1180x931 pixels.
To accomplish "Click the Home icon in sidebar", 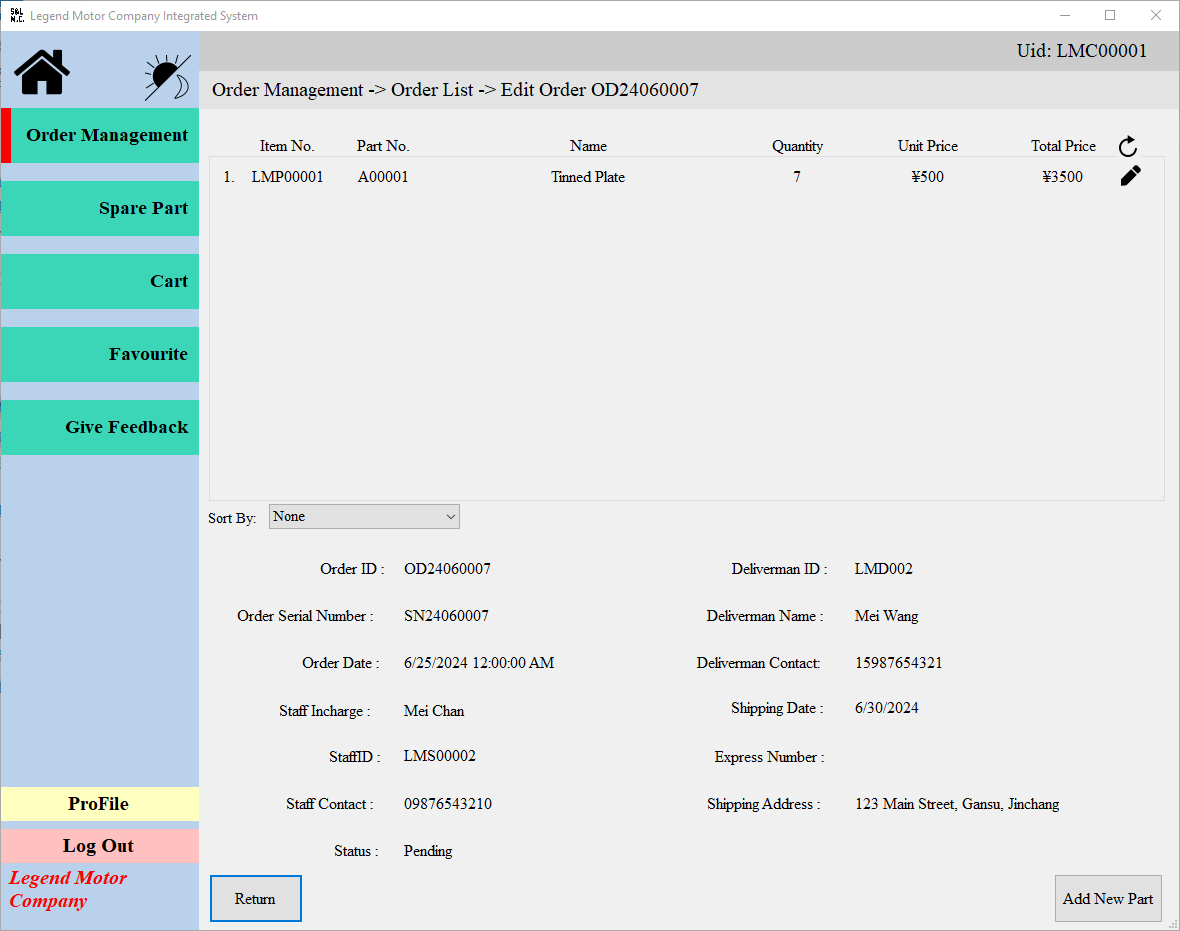I will [42, 72].
